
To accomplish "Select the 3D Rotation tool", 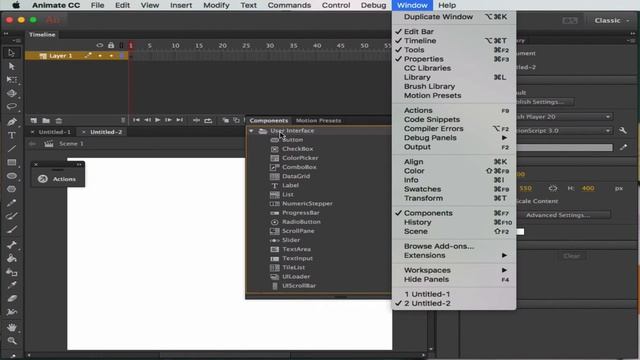I will click(x=11, y=93).
